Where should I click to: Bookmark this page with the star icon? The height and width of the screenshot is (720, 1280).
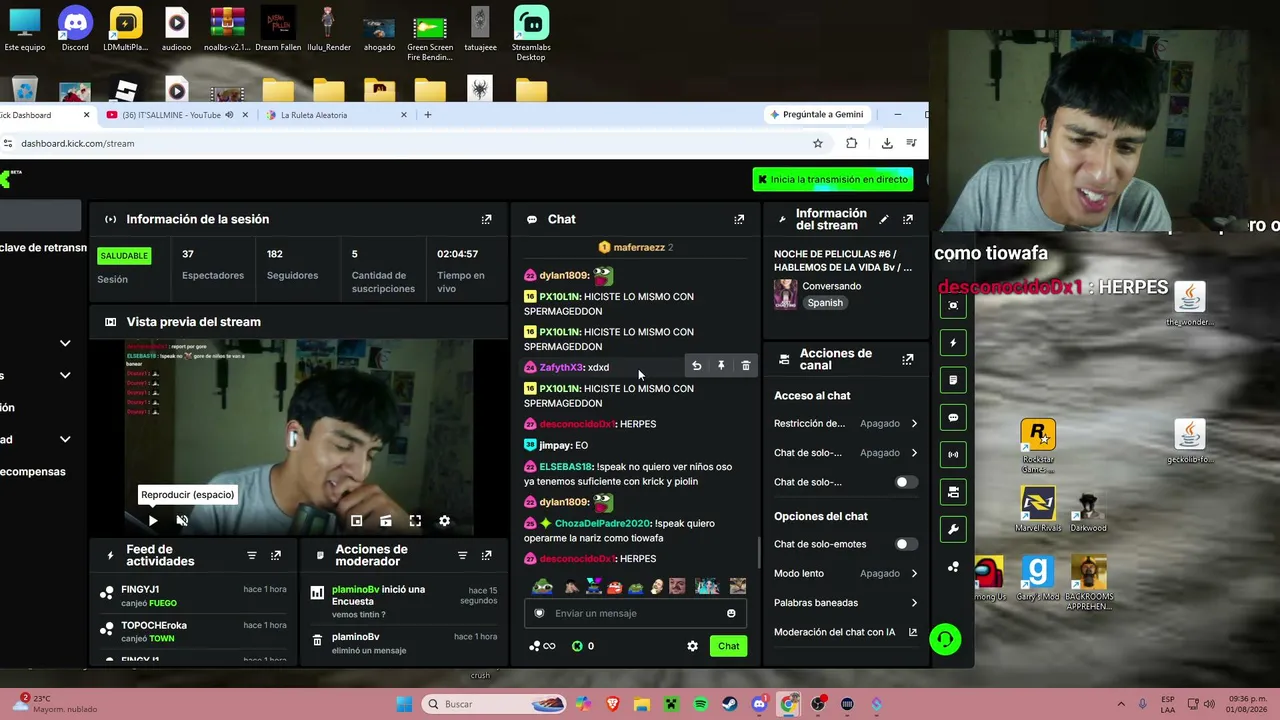click(x=818, y=143)
